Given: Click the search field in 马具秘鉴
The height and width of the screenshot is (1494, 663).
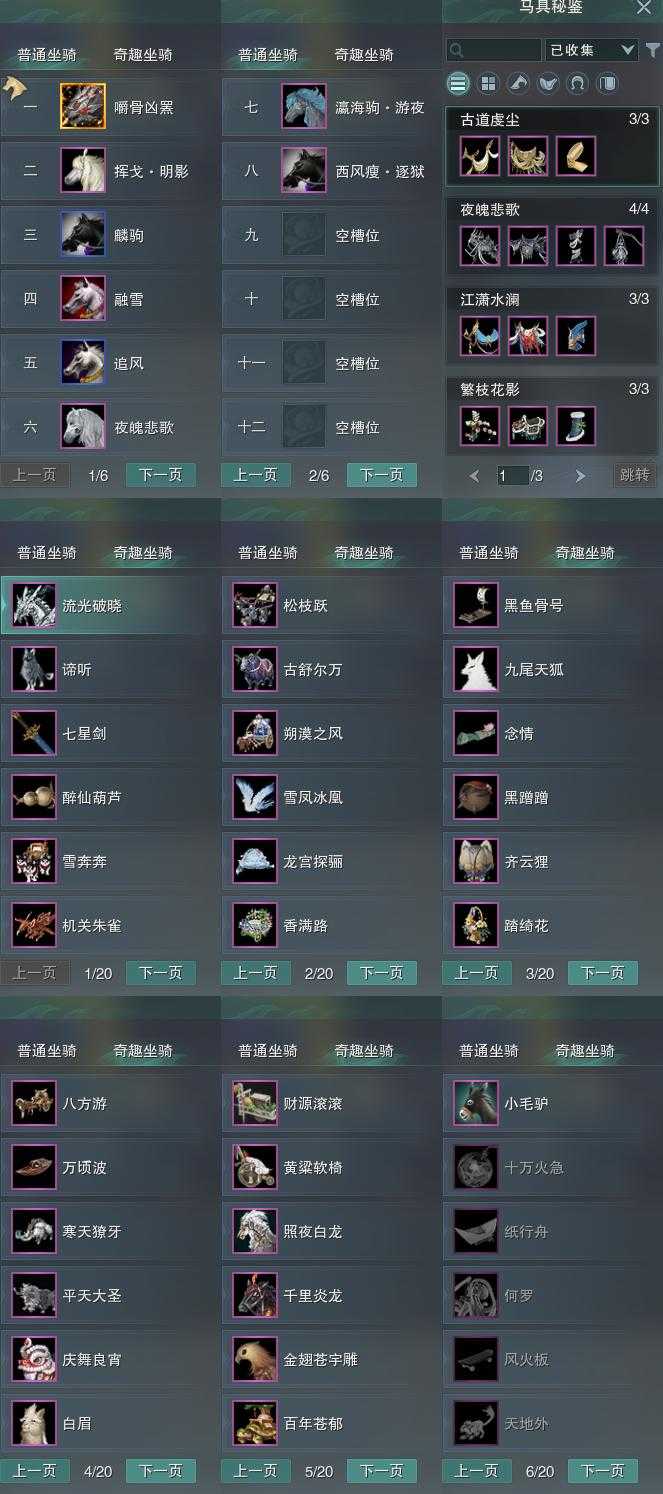Looking at the screenshot, I should [x=494, y=49].
